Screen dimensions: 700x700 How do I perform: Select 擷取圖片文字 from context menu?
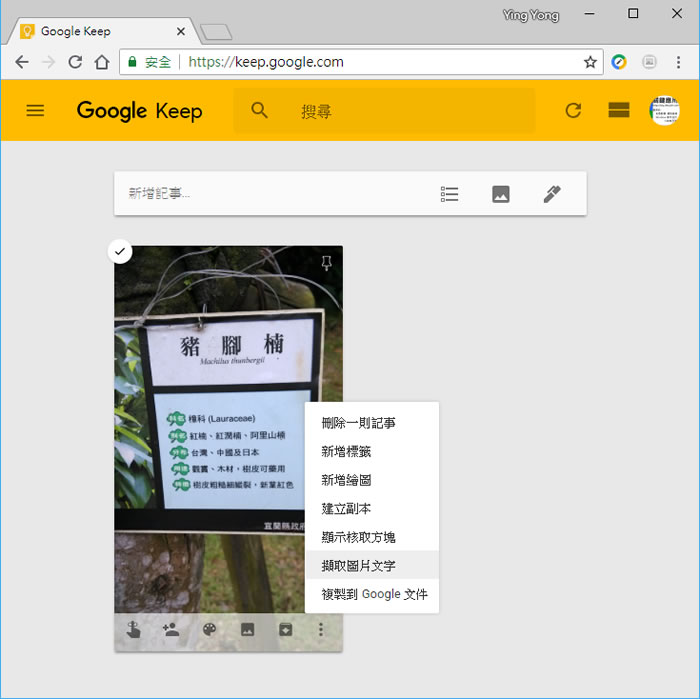tap(358, 565)
